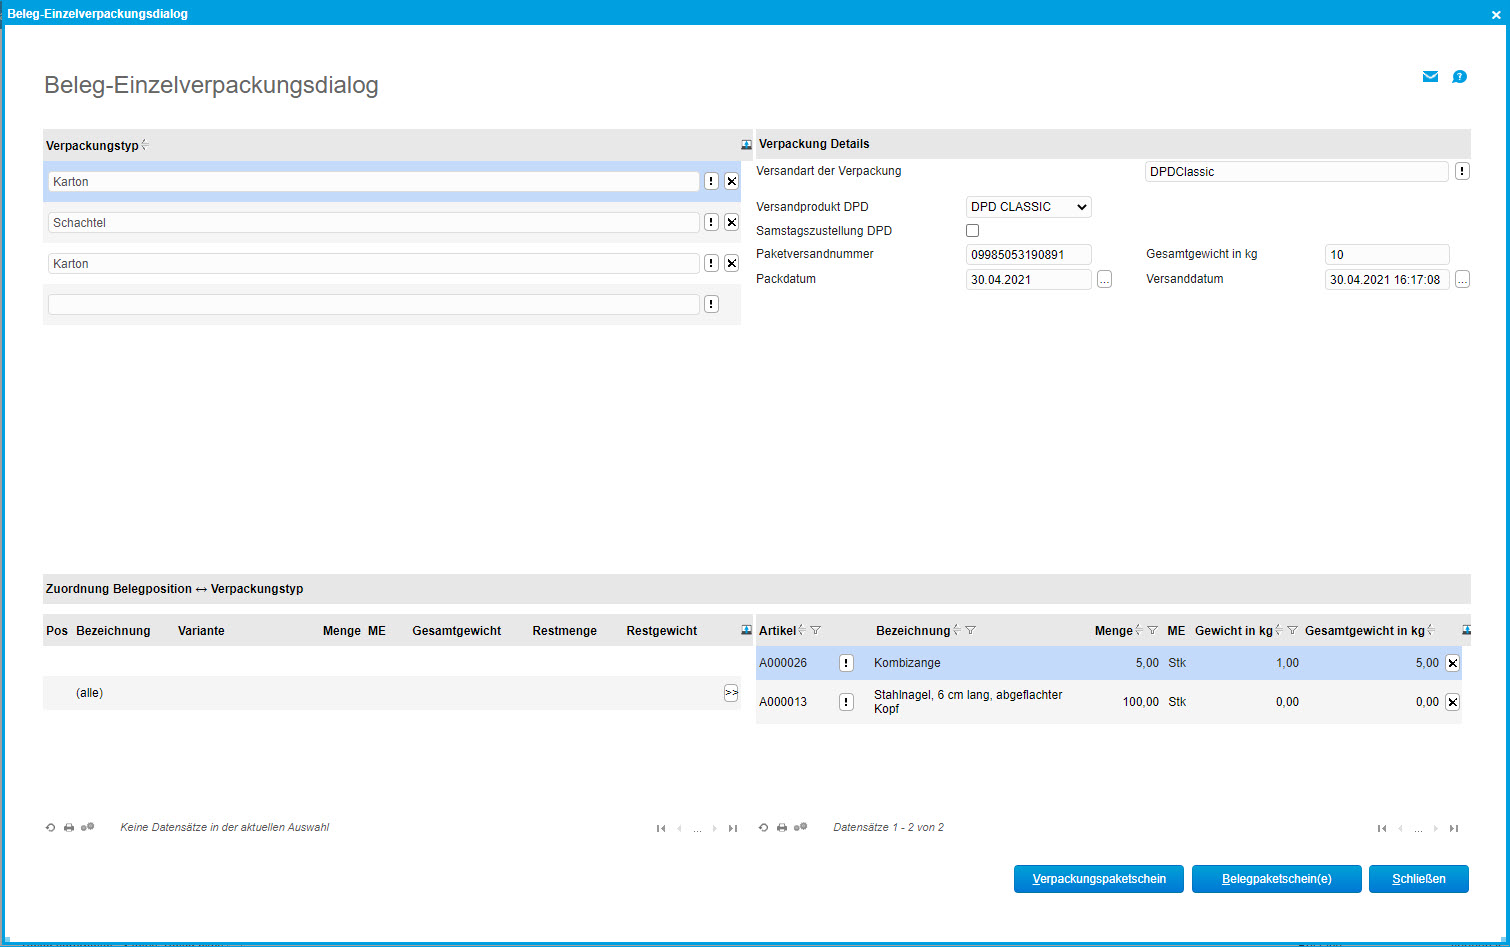Image resolution: width=1510 pixels, height=947 pixels.
Task: Click export icon of right article table header
Action: (1467, 630)
